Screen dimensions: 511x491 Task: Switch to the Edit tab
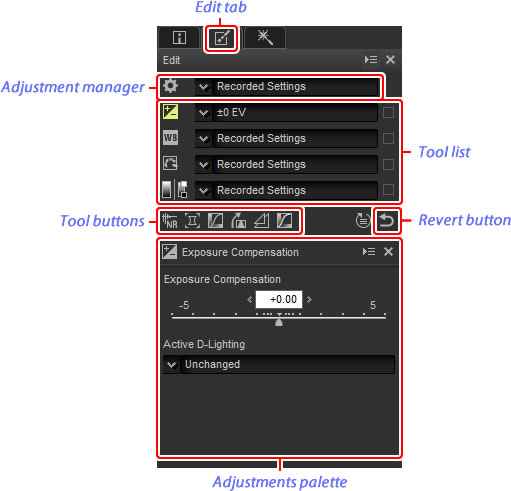(x=221, y=39)
